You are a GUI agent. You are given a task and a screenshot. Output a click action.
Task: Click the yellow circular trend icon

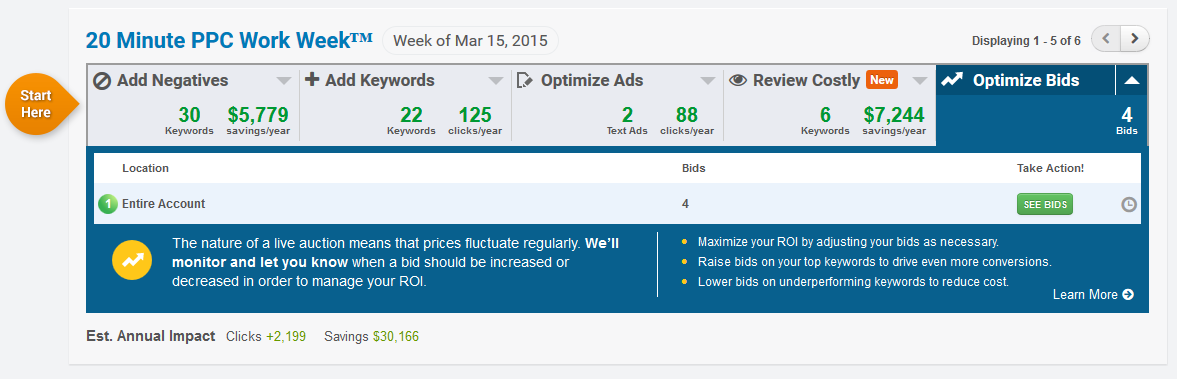point(131,260)
